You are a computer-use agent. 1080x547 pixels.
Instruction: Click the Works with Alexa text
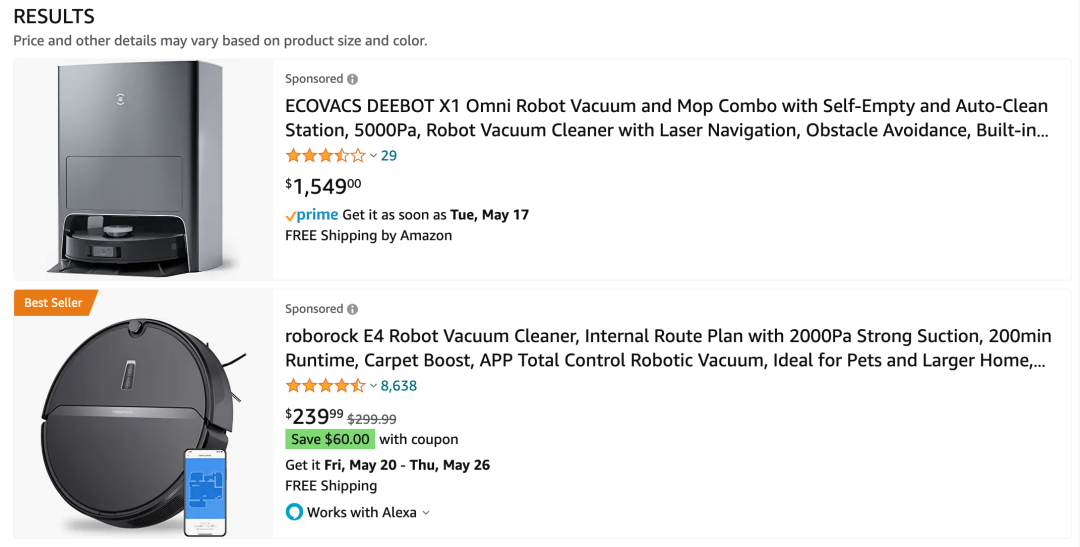pos(362,512)
